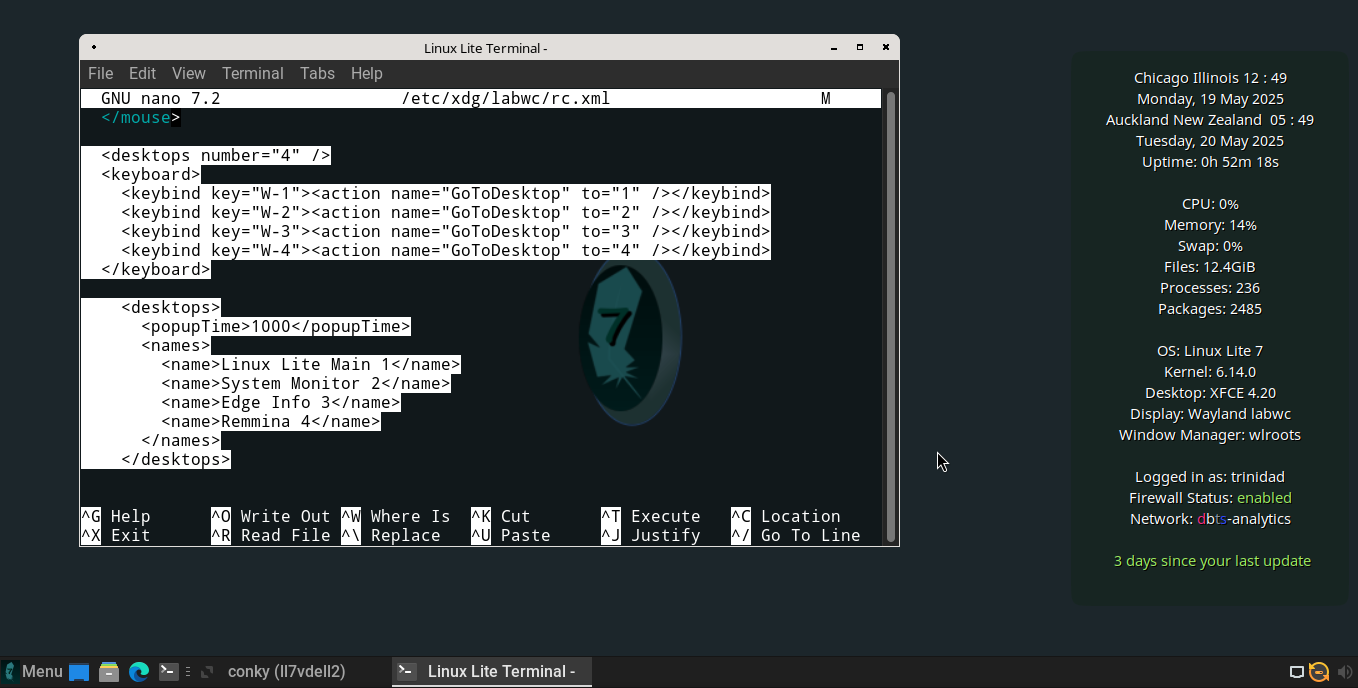This screenshot has width=1358, height=688.
Task: Click the '3 days since your last update' text
Action: click(x=1212, y=561)
